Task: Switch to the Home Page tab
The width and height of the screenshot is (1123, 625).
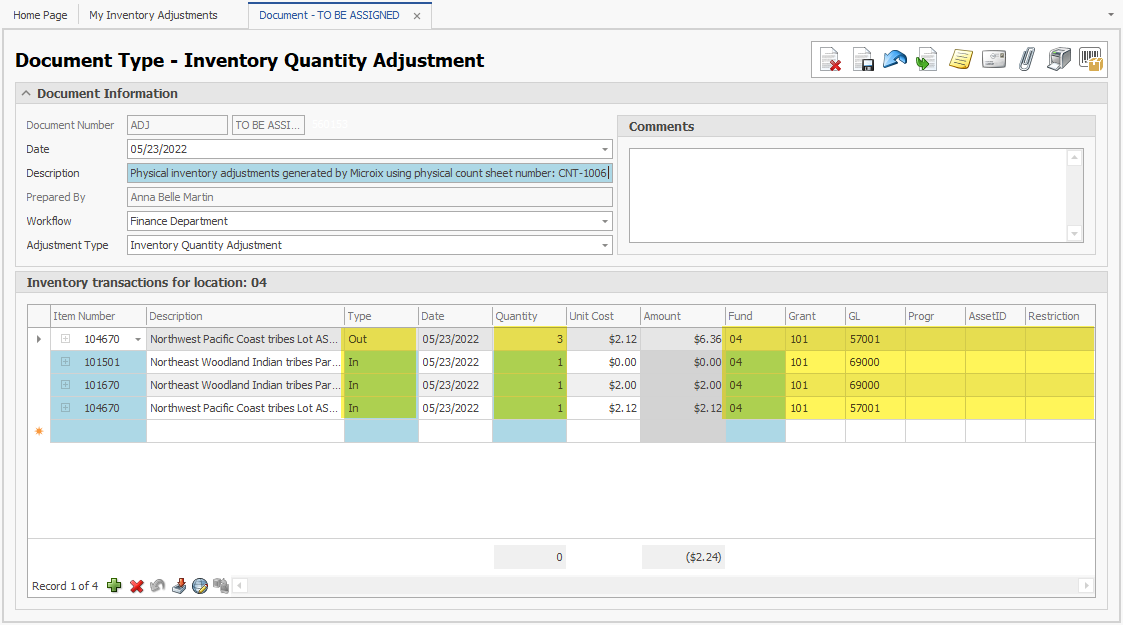Action: tap(40, 16)
